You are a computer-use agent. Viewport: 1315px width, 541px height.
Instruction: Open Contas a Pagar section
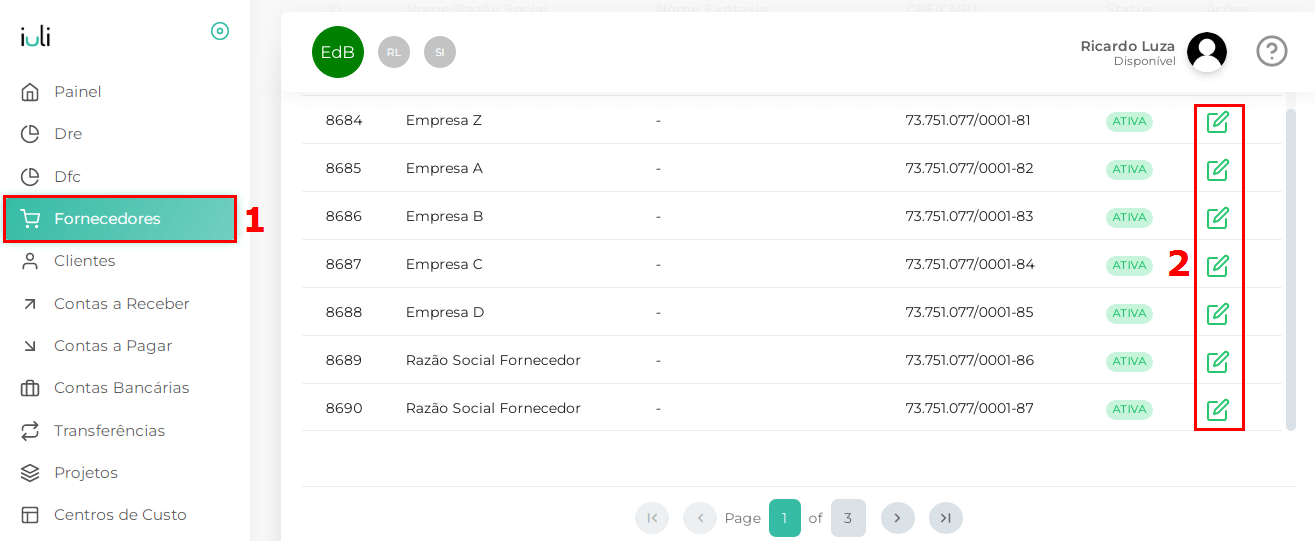[113, 346]
